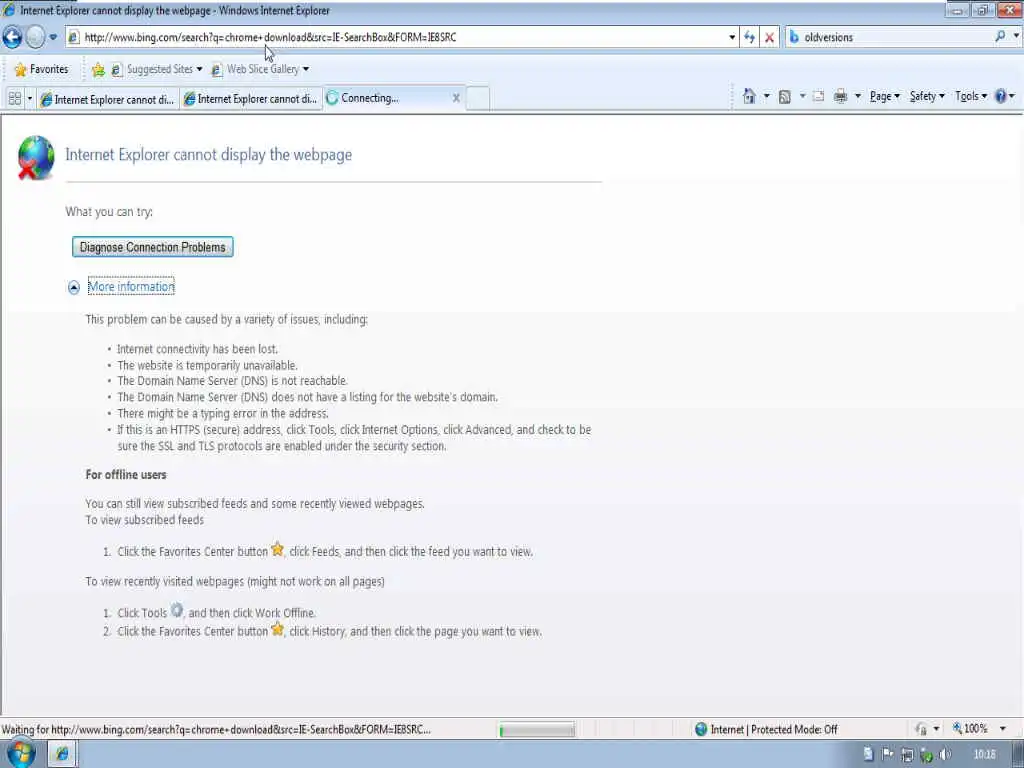
Task: Click the green check shield tray icon
Action: (x=926, y=756)
